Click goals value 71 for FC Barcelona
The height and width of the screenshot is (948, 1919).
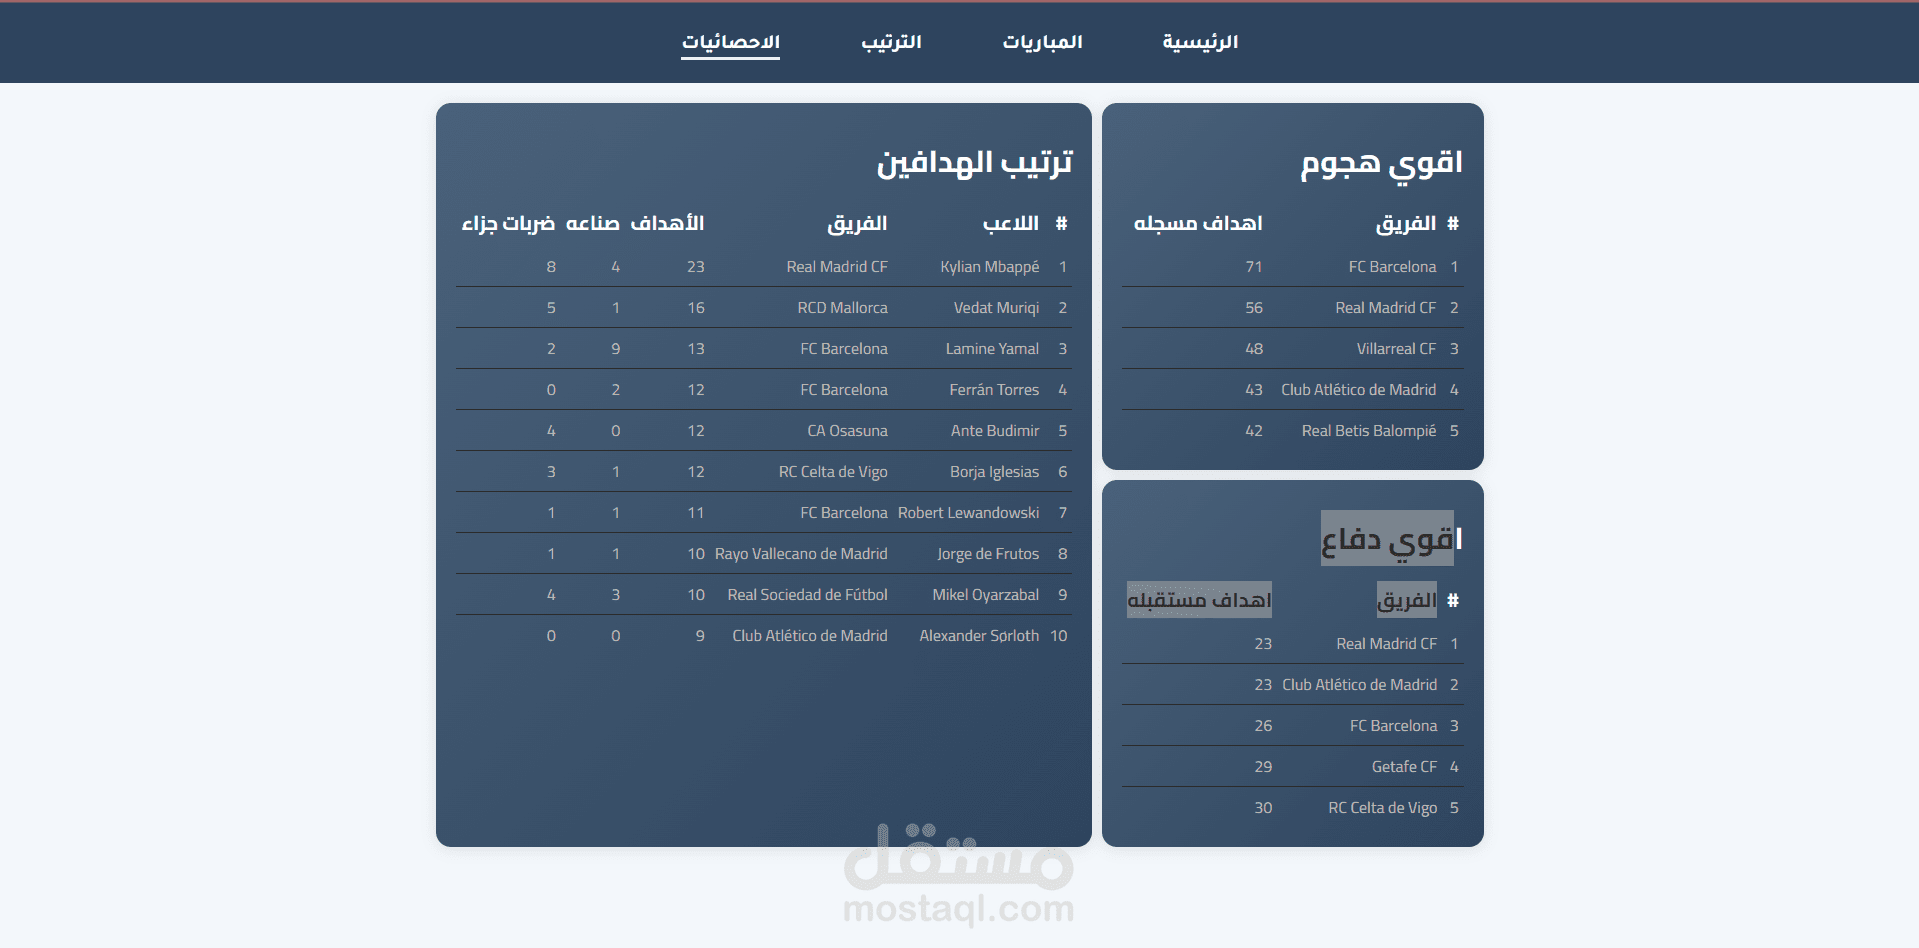[x=1254, y=267]
